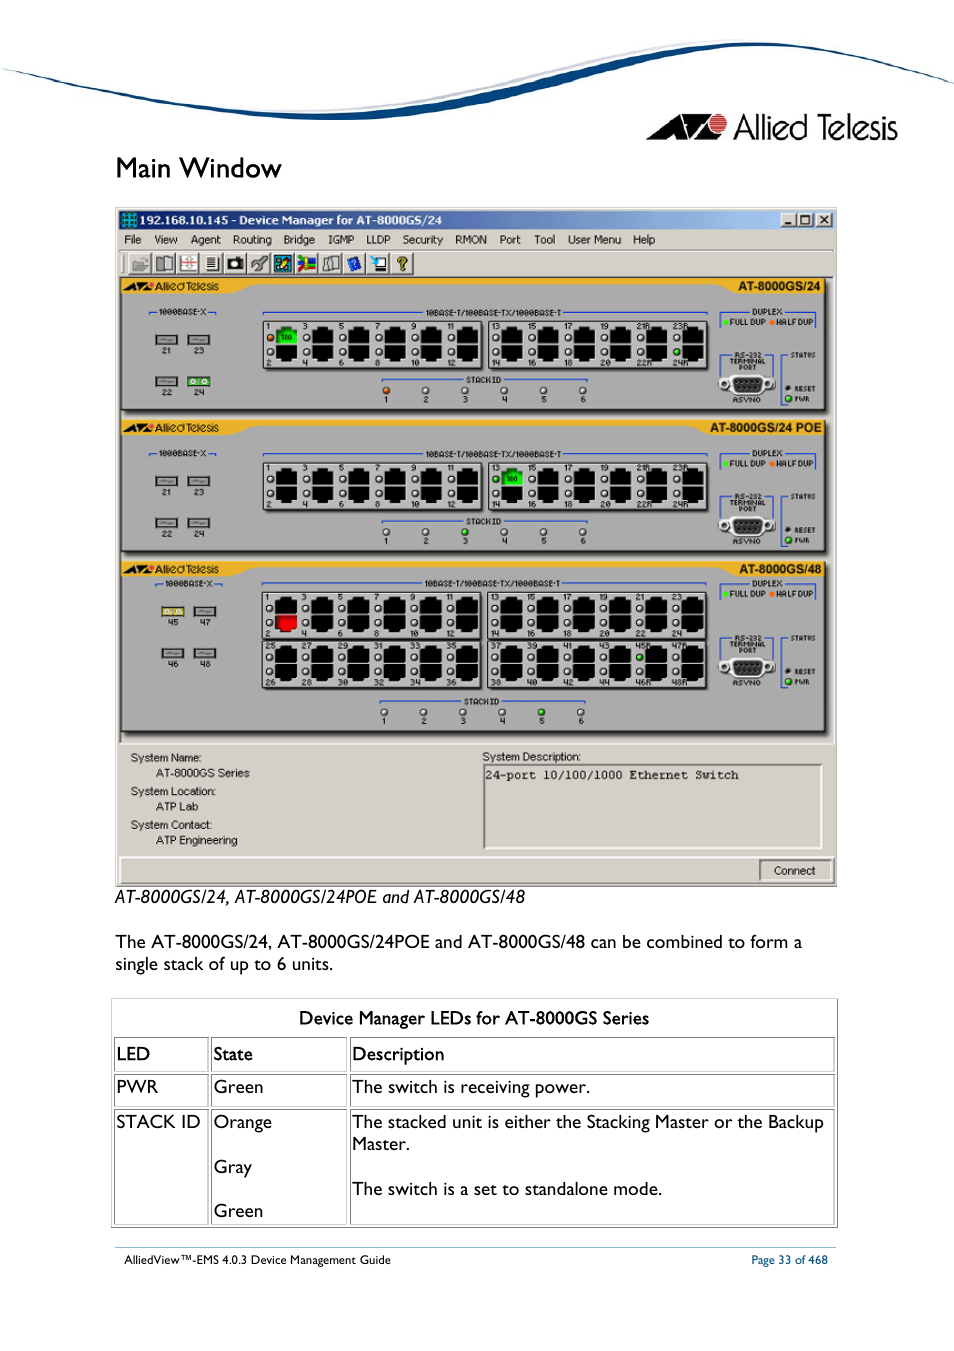Viewport: 954px width, 1351px height.
Task: Maximize the Device Manager window
Action: point(806,220)
